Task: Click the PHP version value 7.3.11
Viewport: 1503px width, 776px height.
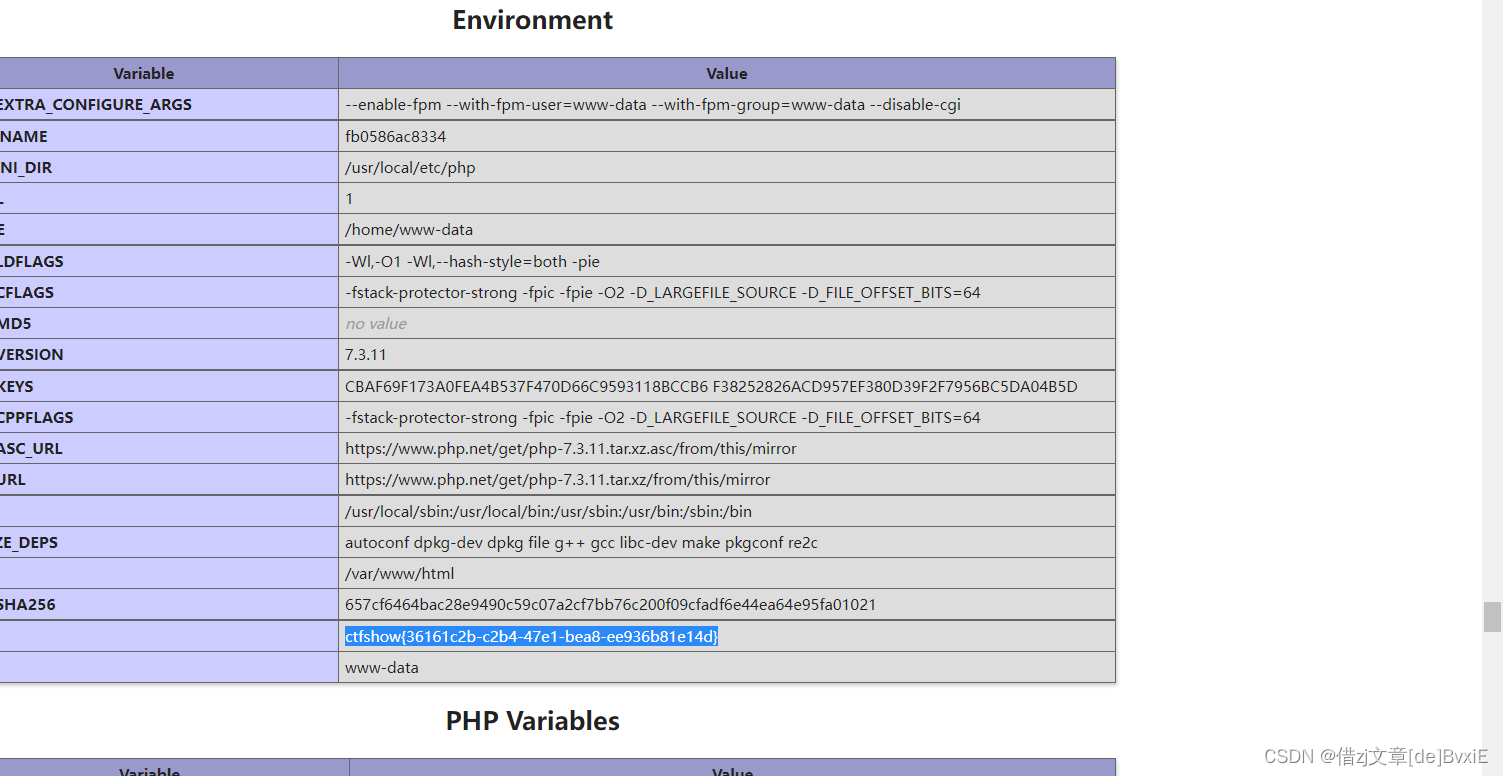Action: [366, 354]
